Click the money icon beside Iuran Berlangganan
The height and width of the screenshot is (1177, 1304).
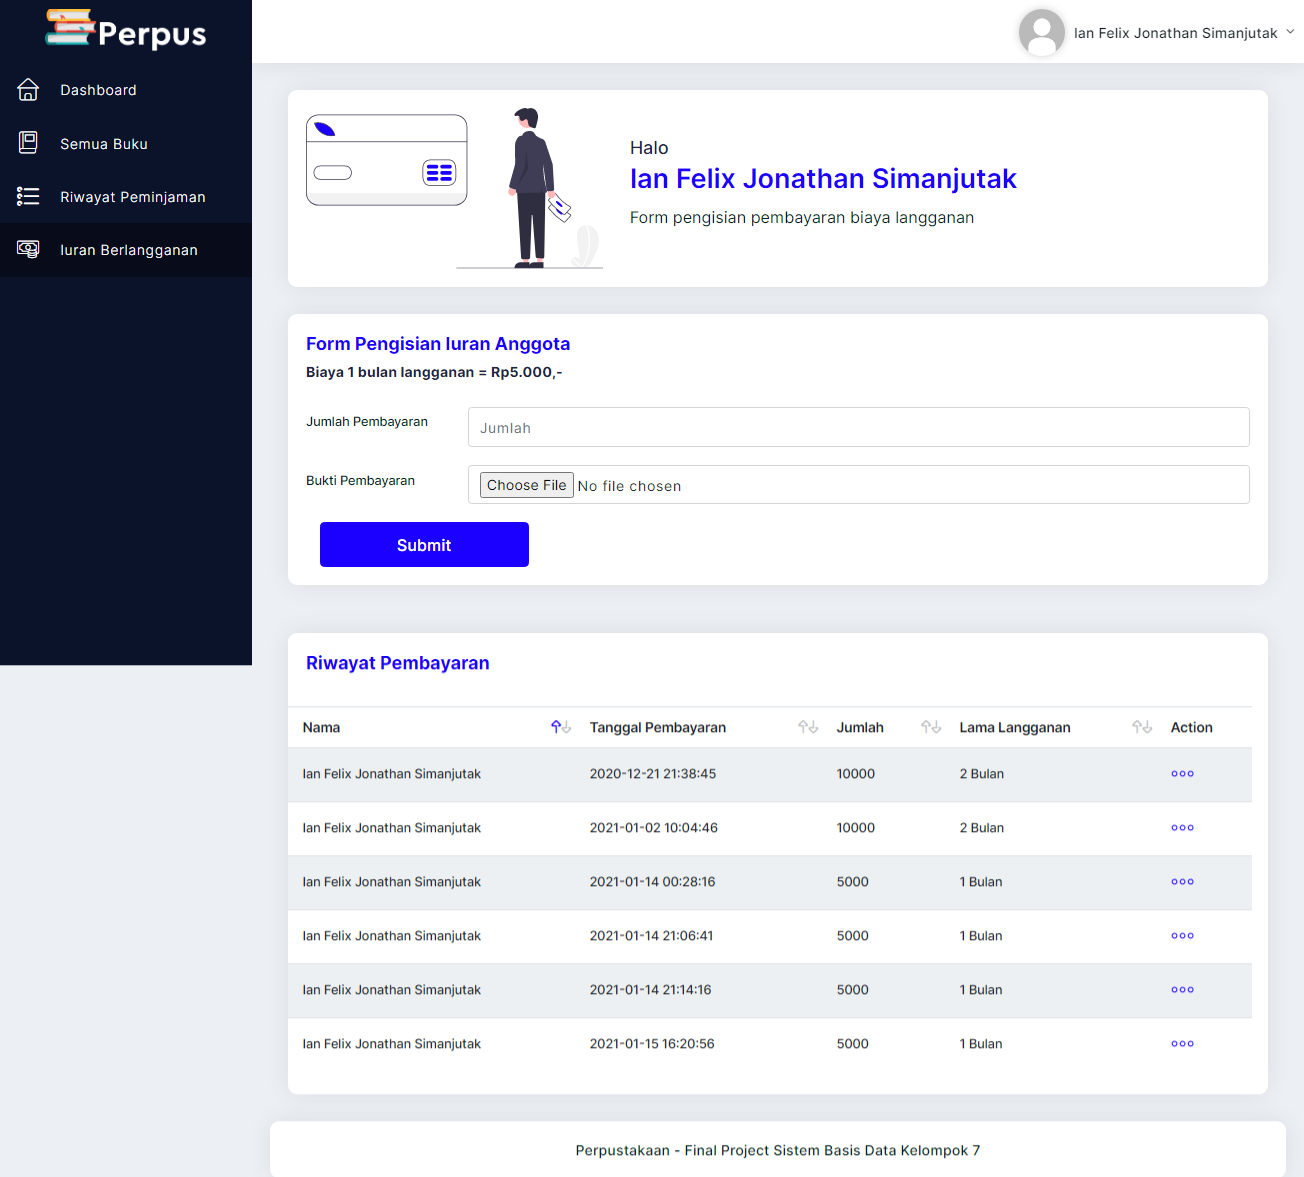pyautogui.click(x=28, y=249)
